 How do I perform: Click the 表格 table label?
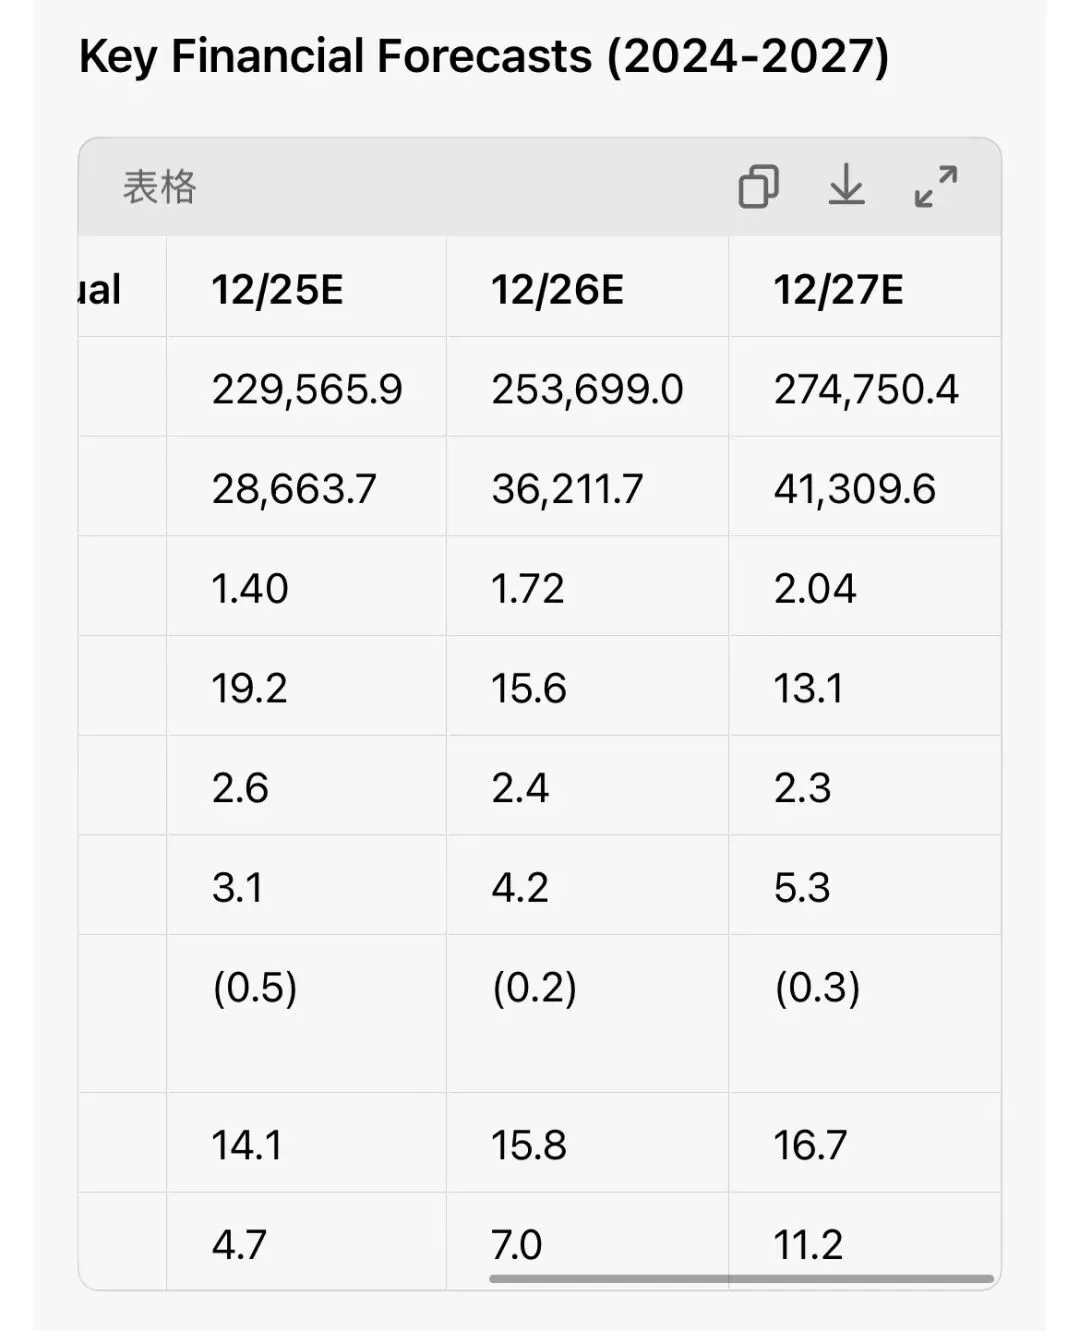(160, 187)
